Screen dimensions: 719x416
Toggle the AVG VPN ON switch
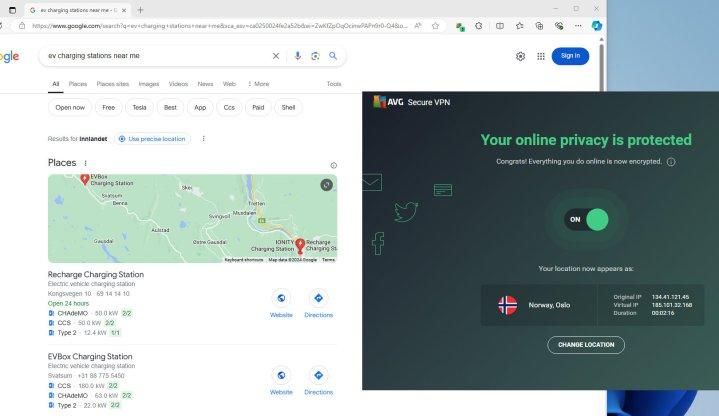(586, 219)
